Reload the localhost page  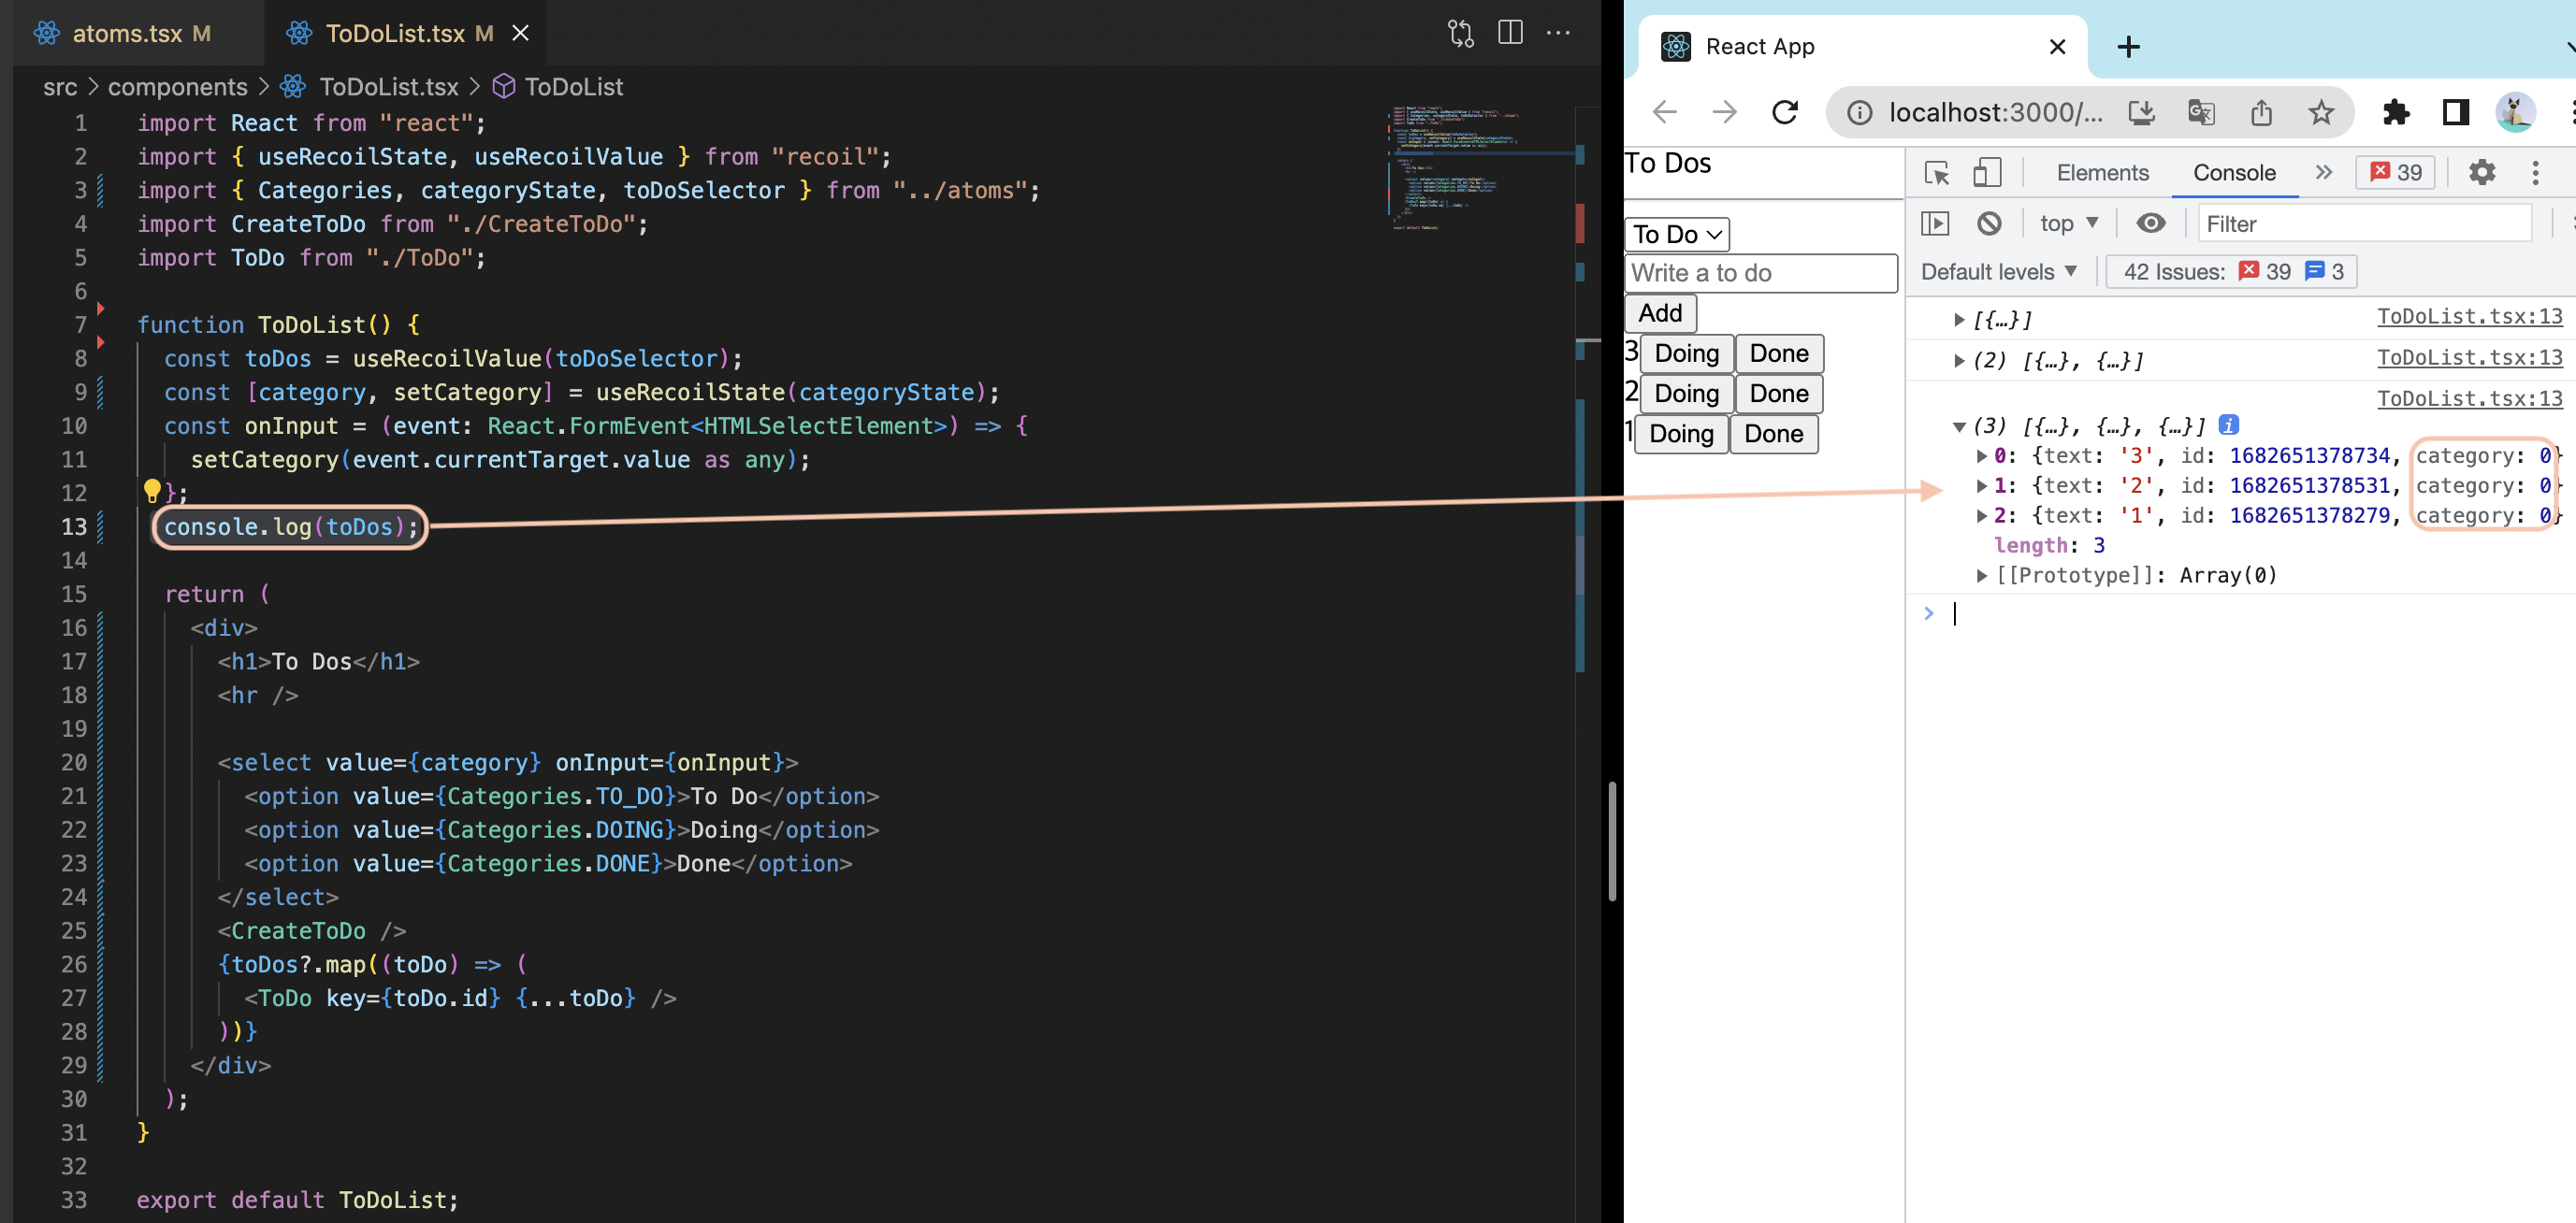[1784, 112]
